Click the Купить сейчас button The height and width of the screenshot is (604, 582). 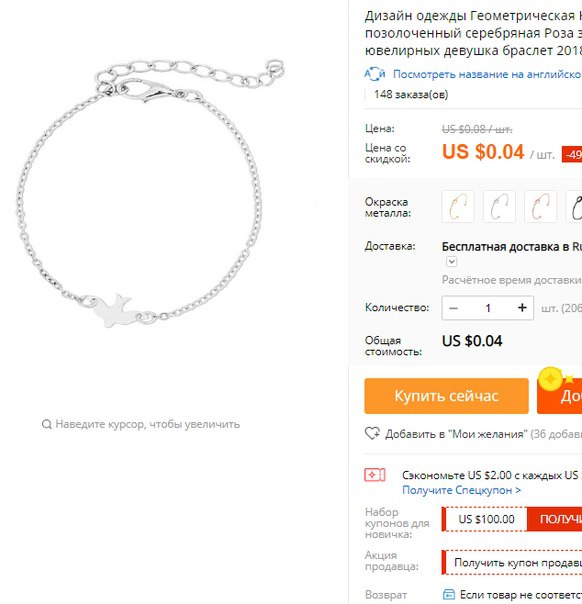(446, 396)
